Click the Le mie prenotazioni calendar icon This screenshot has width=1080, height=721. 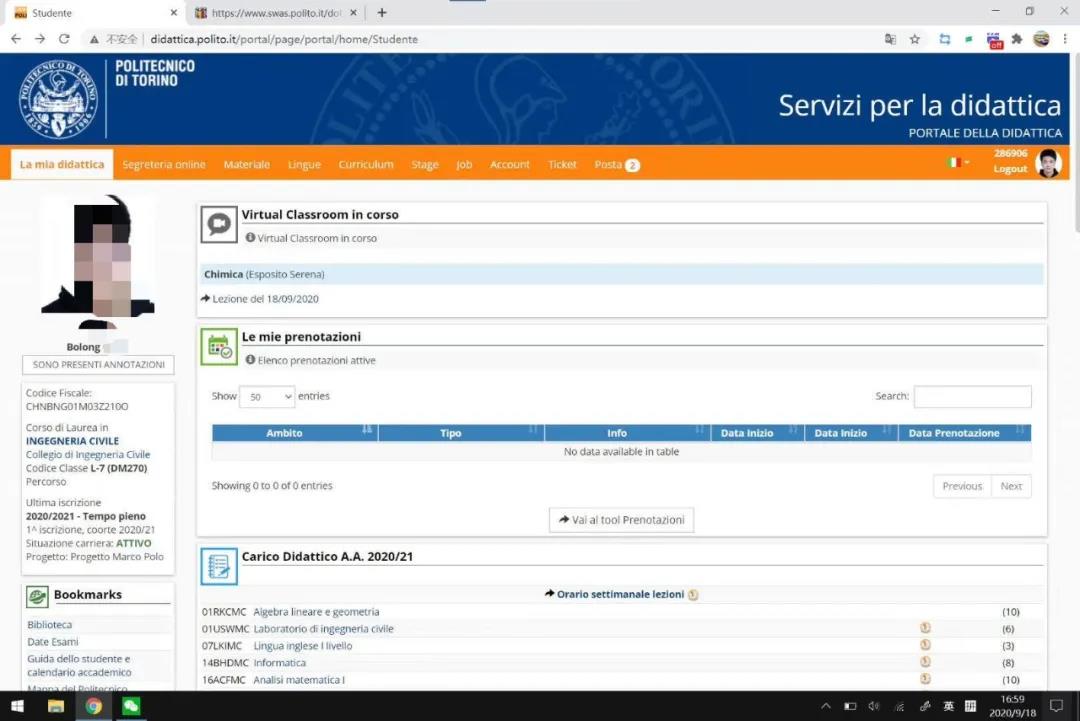pyautogui.click(x=219, y=346)
